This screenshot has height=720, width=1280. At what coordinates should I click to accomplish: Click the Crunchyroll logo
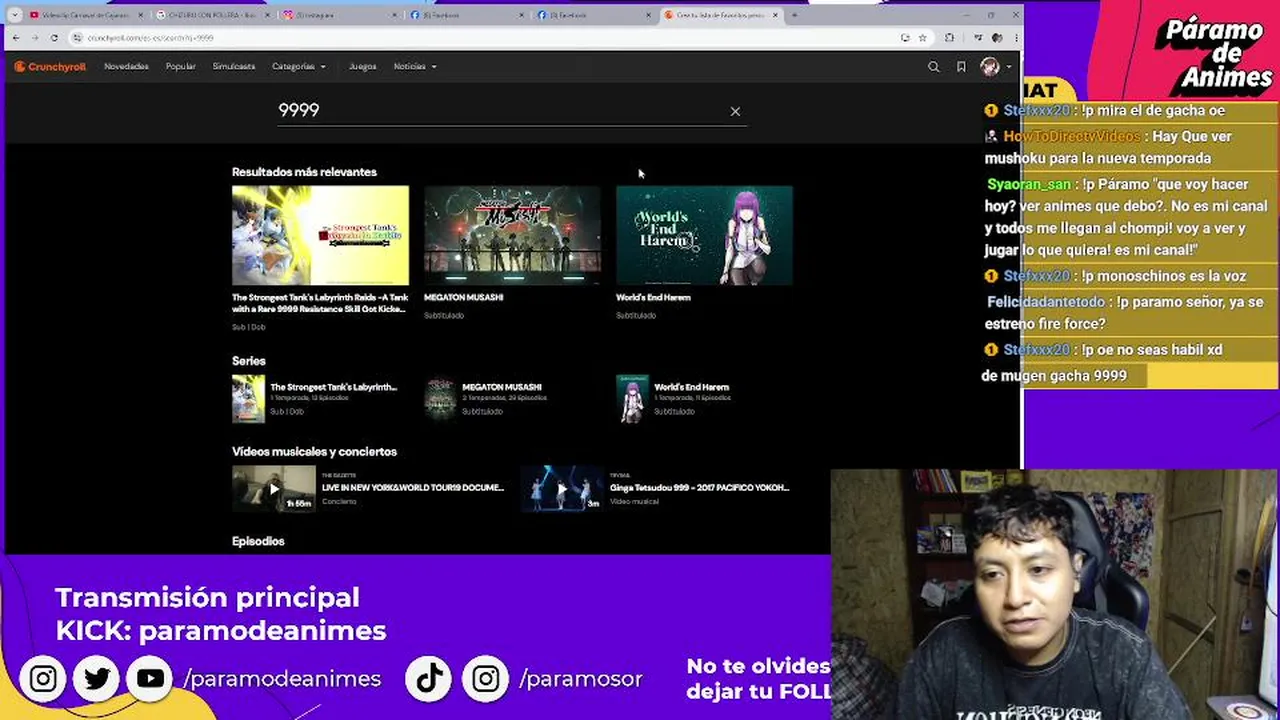click(x=50, y=67)
